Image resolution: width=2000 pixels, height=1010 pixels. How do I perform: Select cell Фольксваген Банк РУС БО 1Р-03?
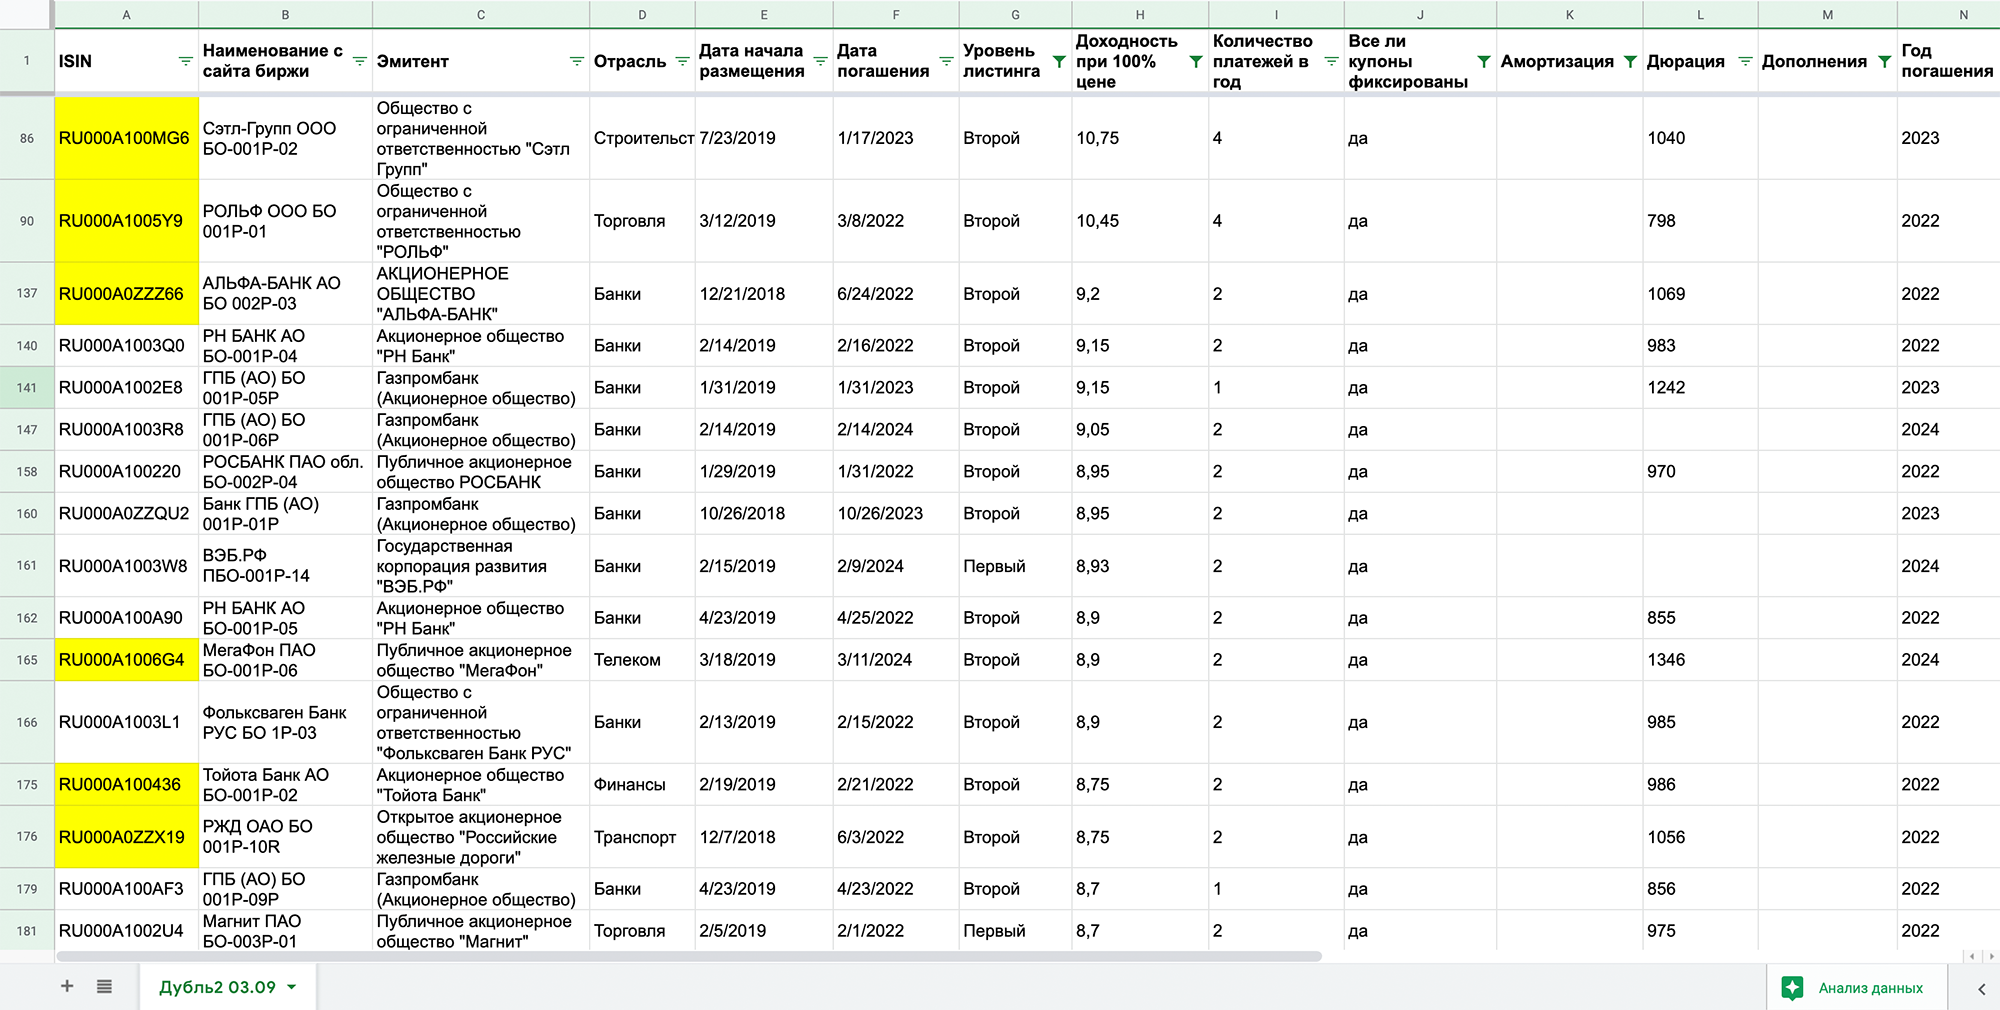[285, 722]
